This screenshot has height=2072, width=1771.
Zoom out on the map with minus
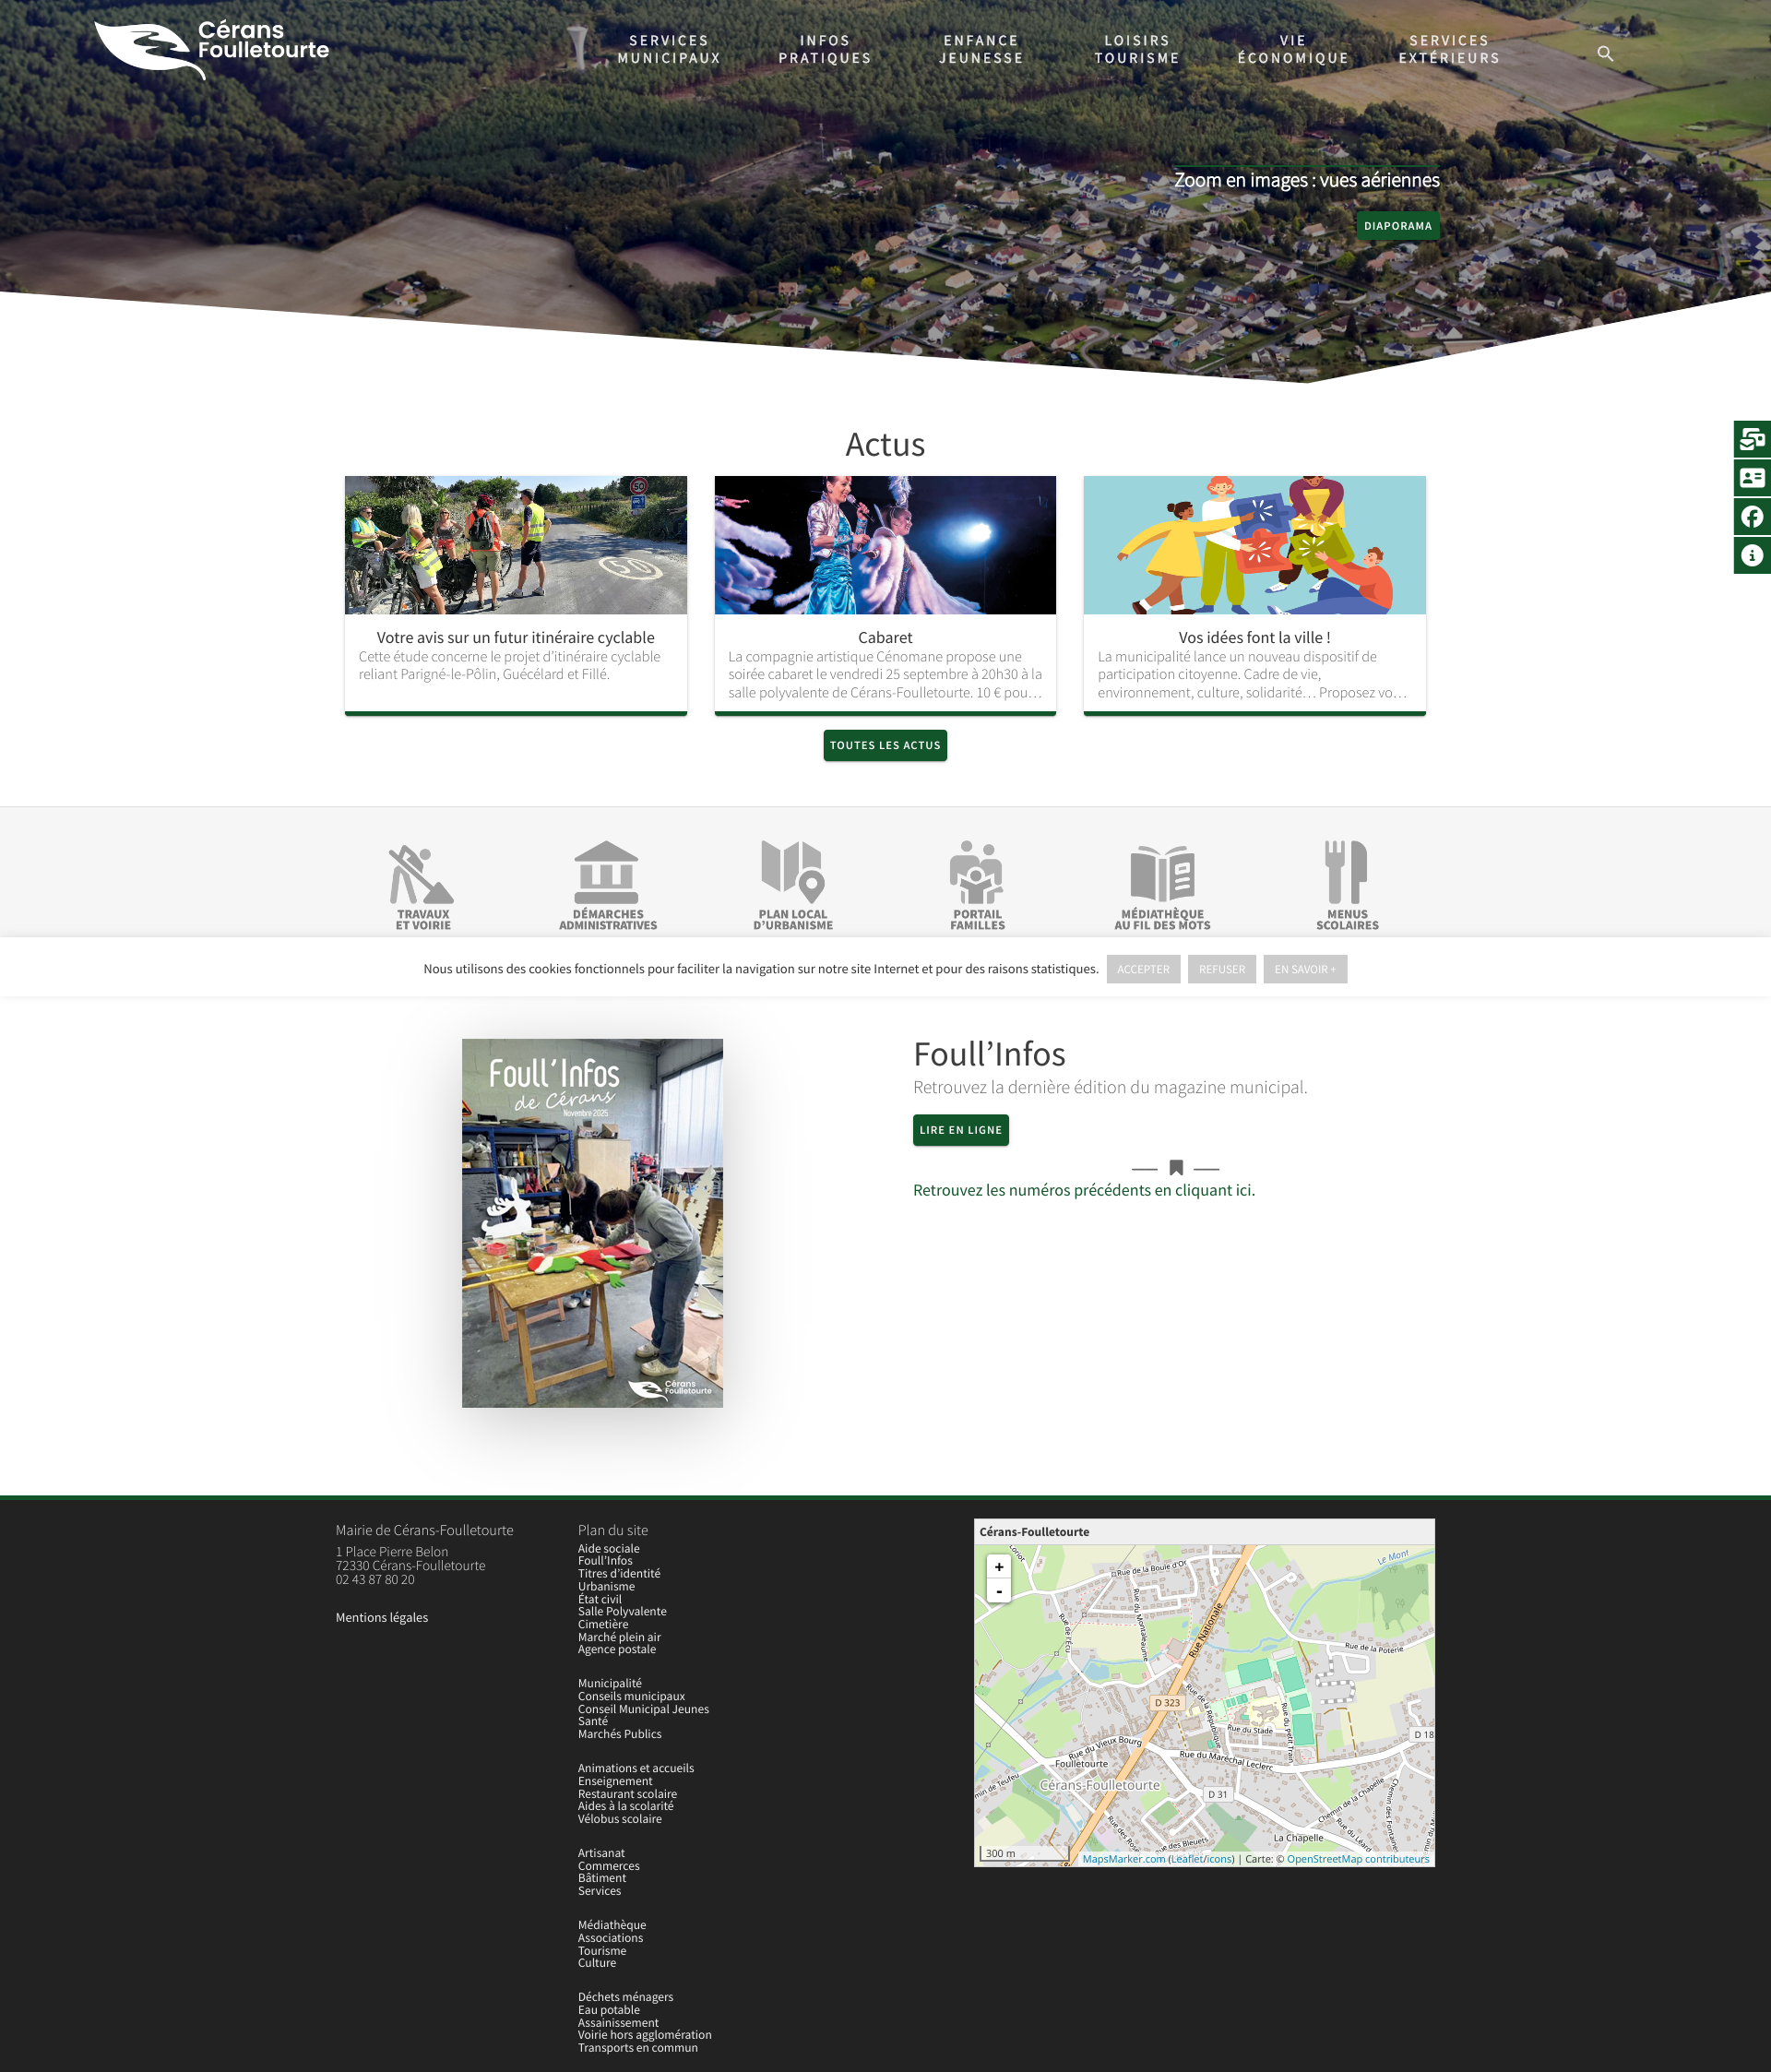pos(998,1591)
